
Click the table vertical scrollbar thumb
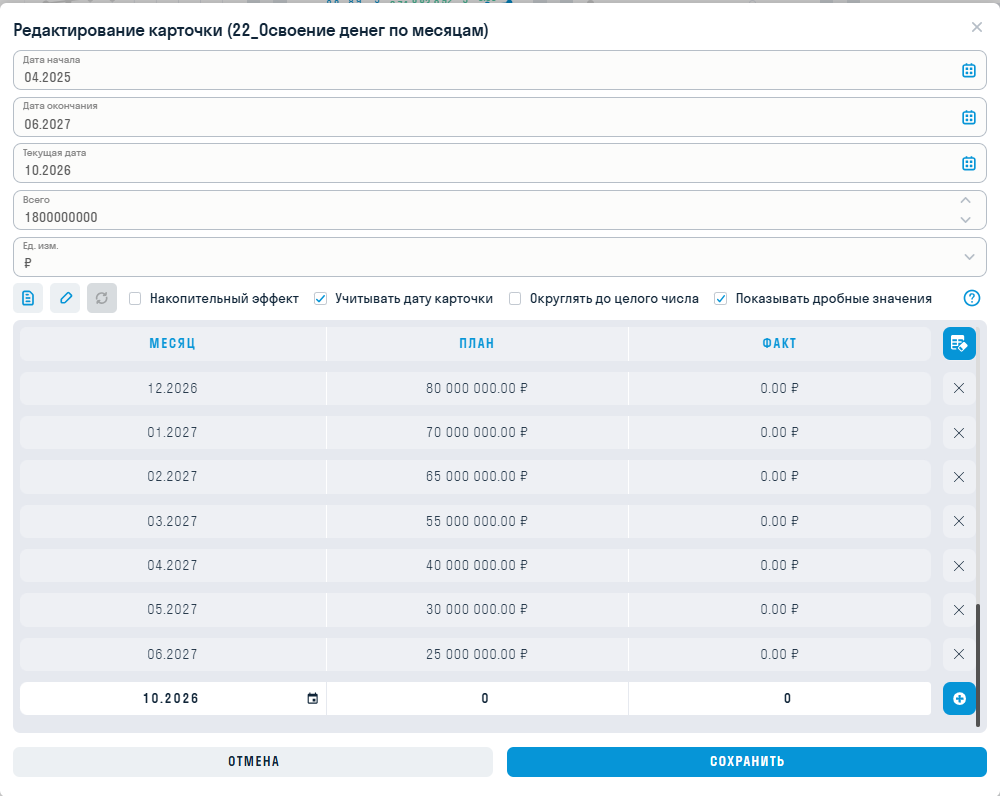click(978, 665)
